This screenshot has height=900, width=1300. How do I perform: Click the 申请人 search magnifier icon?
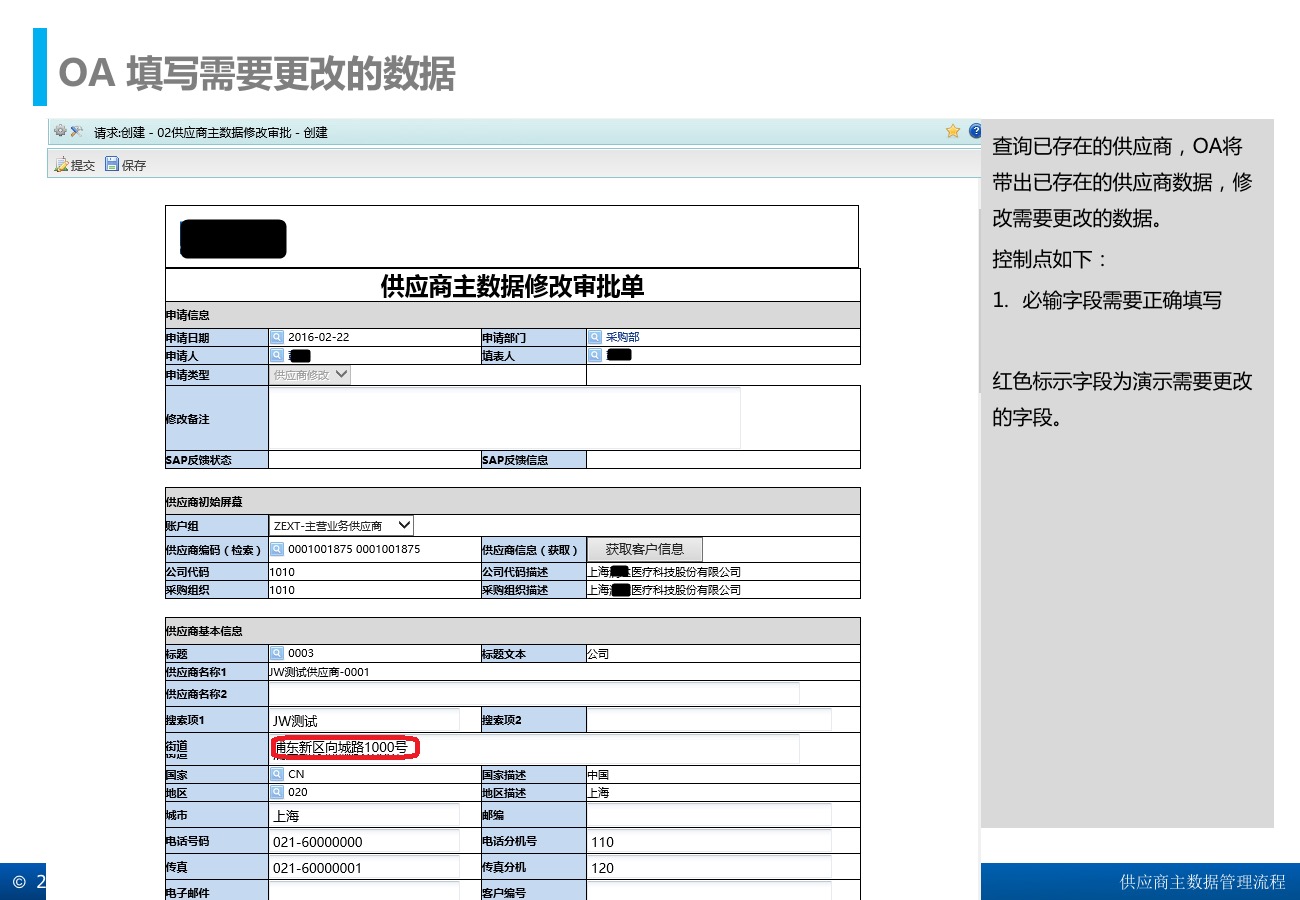(x=277, y=355)
